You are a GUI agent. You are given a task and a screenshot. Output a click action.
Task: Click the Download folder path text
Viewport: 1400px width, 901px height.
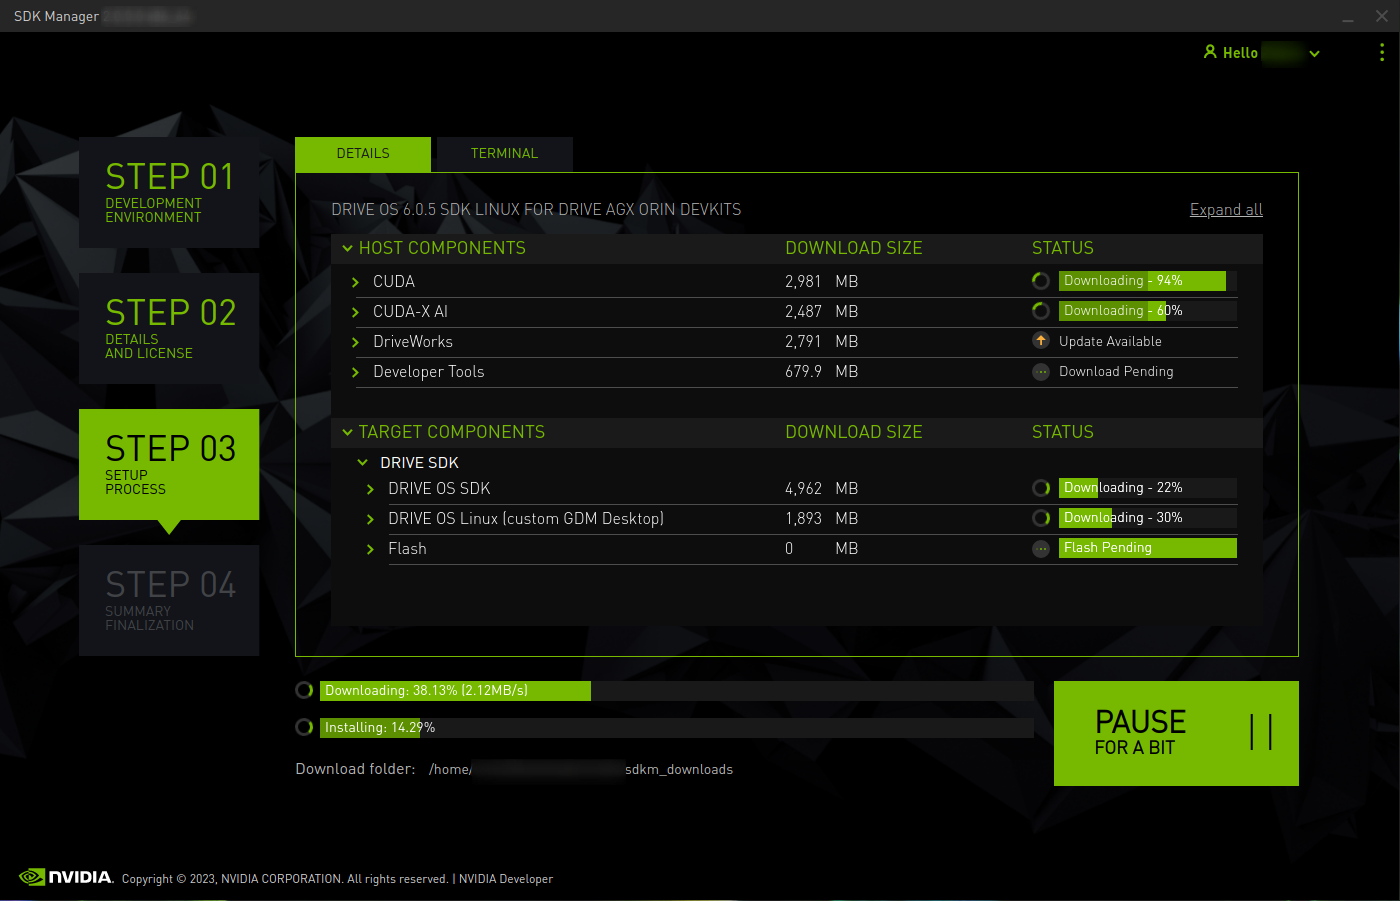581,769
